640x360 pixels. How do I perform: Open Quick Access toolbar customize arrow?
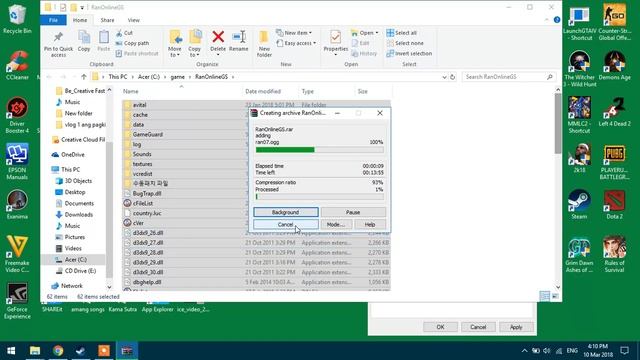click(x=82, y=7)
